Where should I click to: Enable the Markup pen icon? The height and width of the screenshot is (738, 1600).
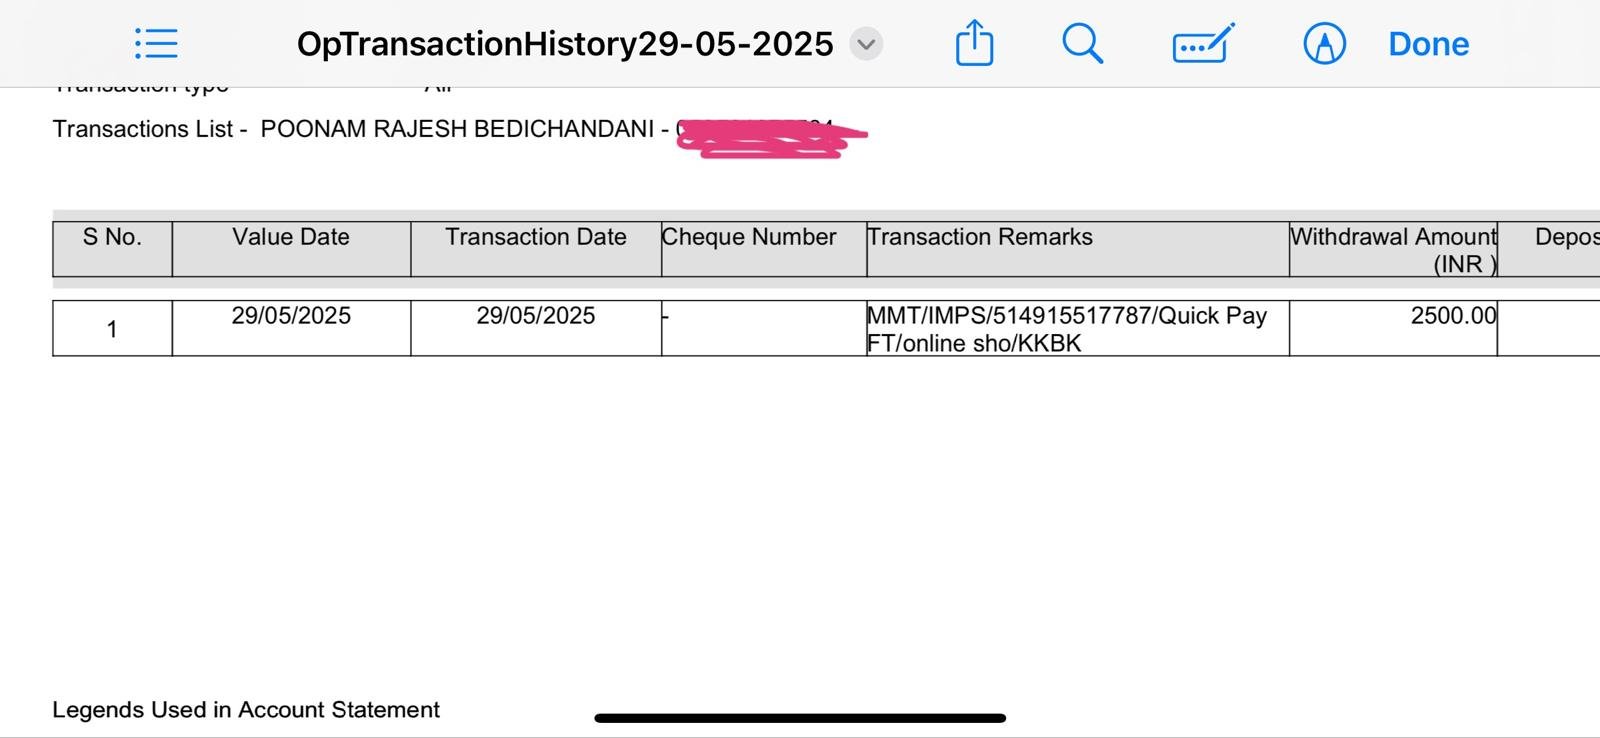tap(1324, 44)
